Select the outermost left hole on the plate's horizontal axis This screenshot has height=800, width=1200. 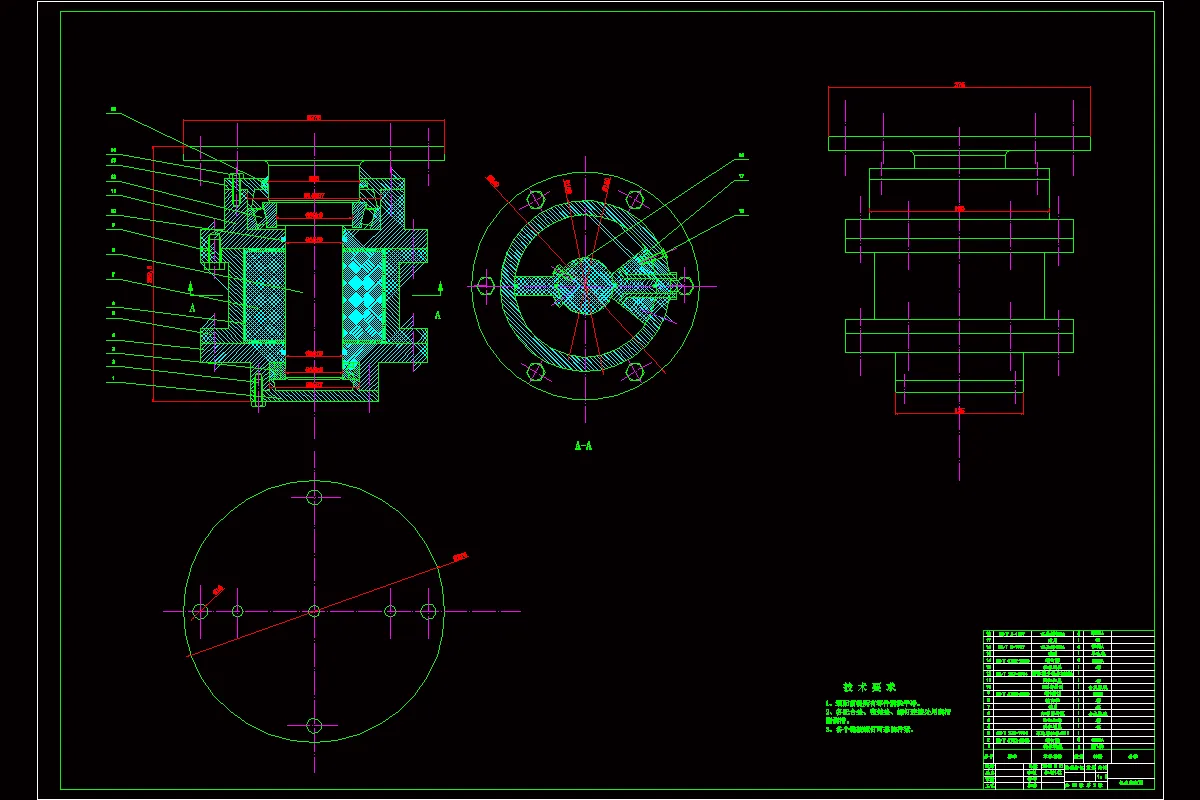[200, 611]
